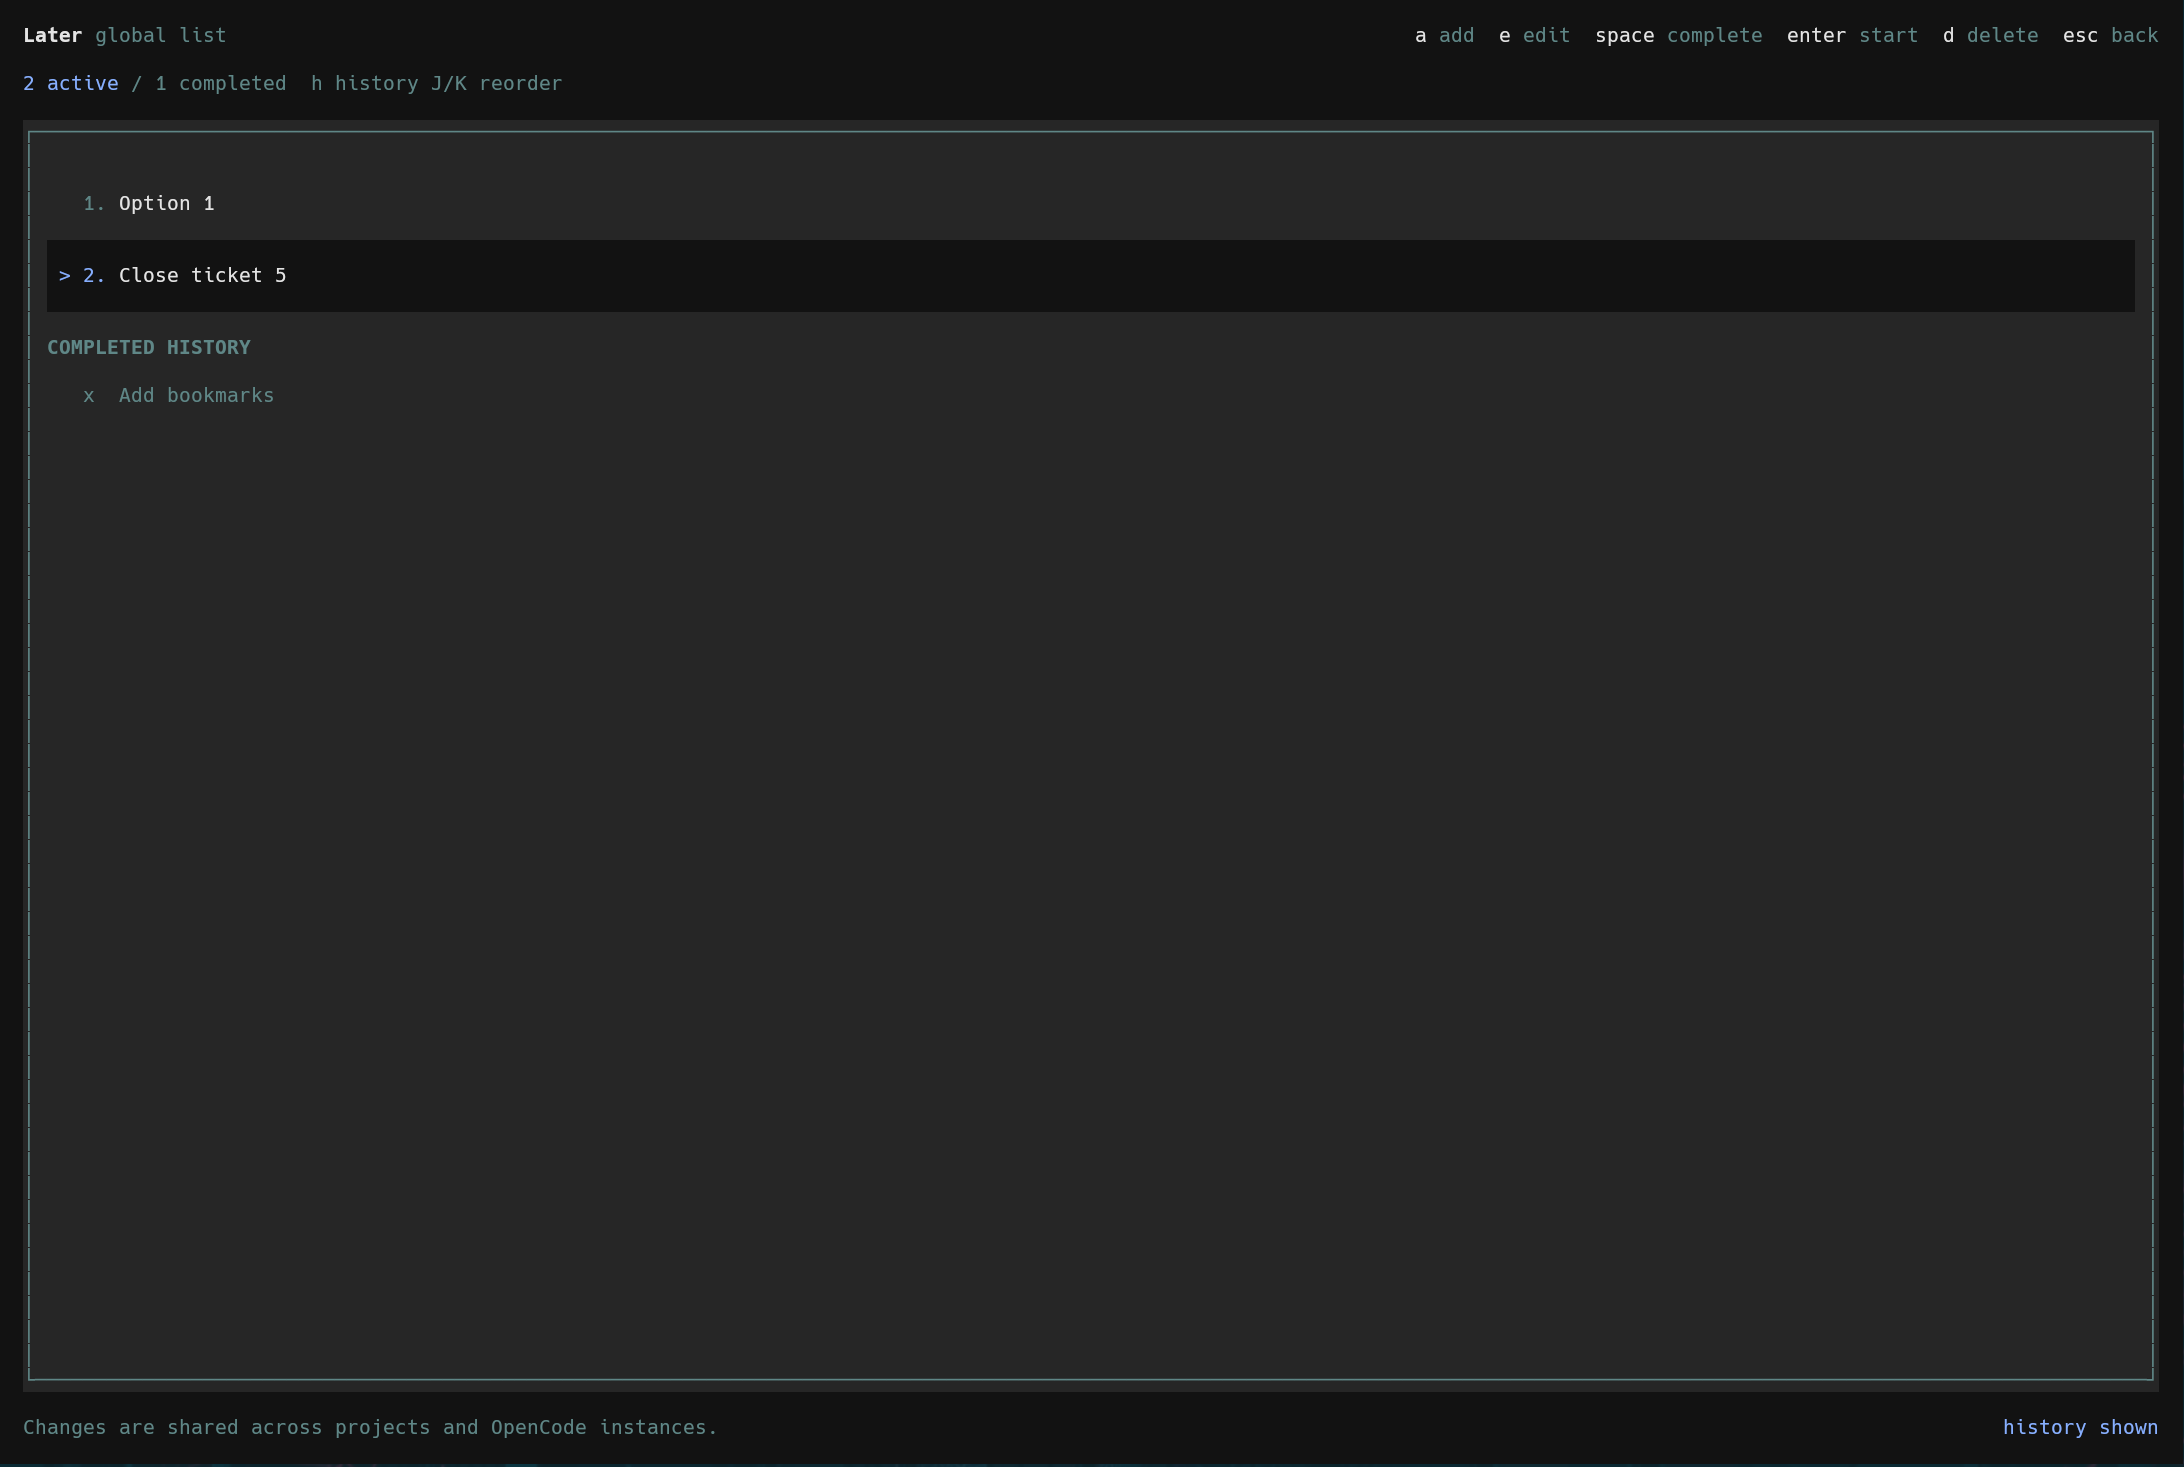The image size is (2184, 1467).
Task: Click the 'enter start' shortcut hint
Action: [1852, 36]
